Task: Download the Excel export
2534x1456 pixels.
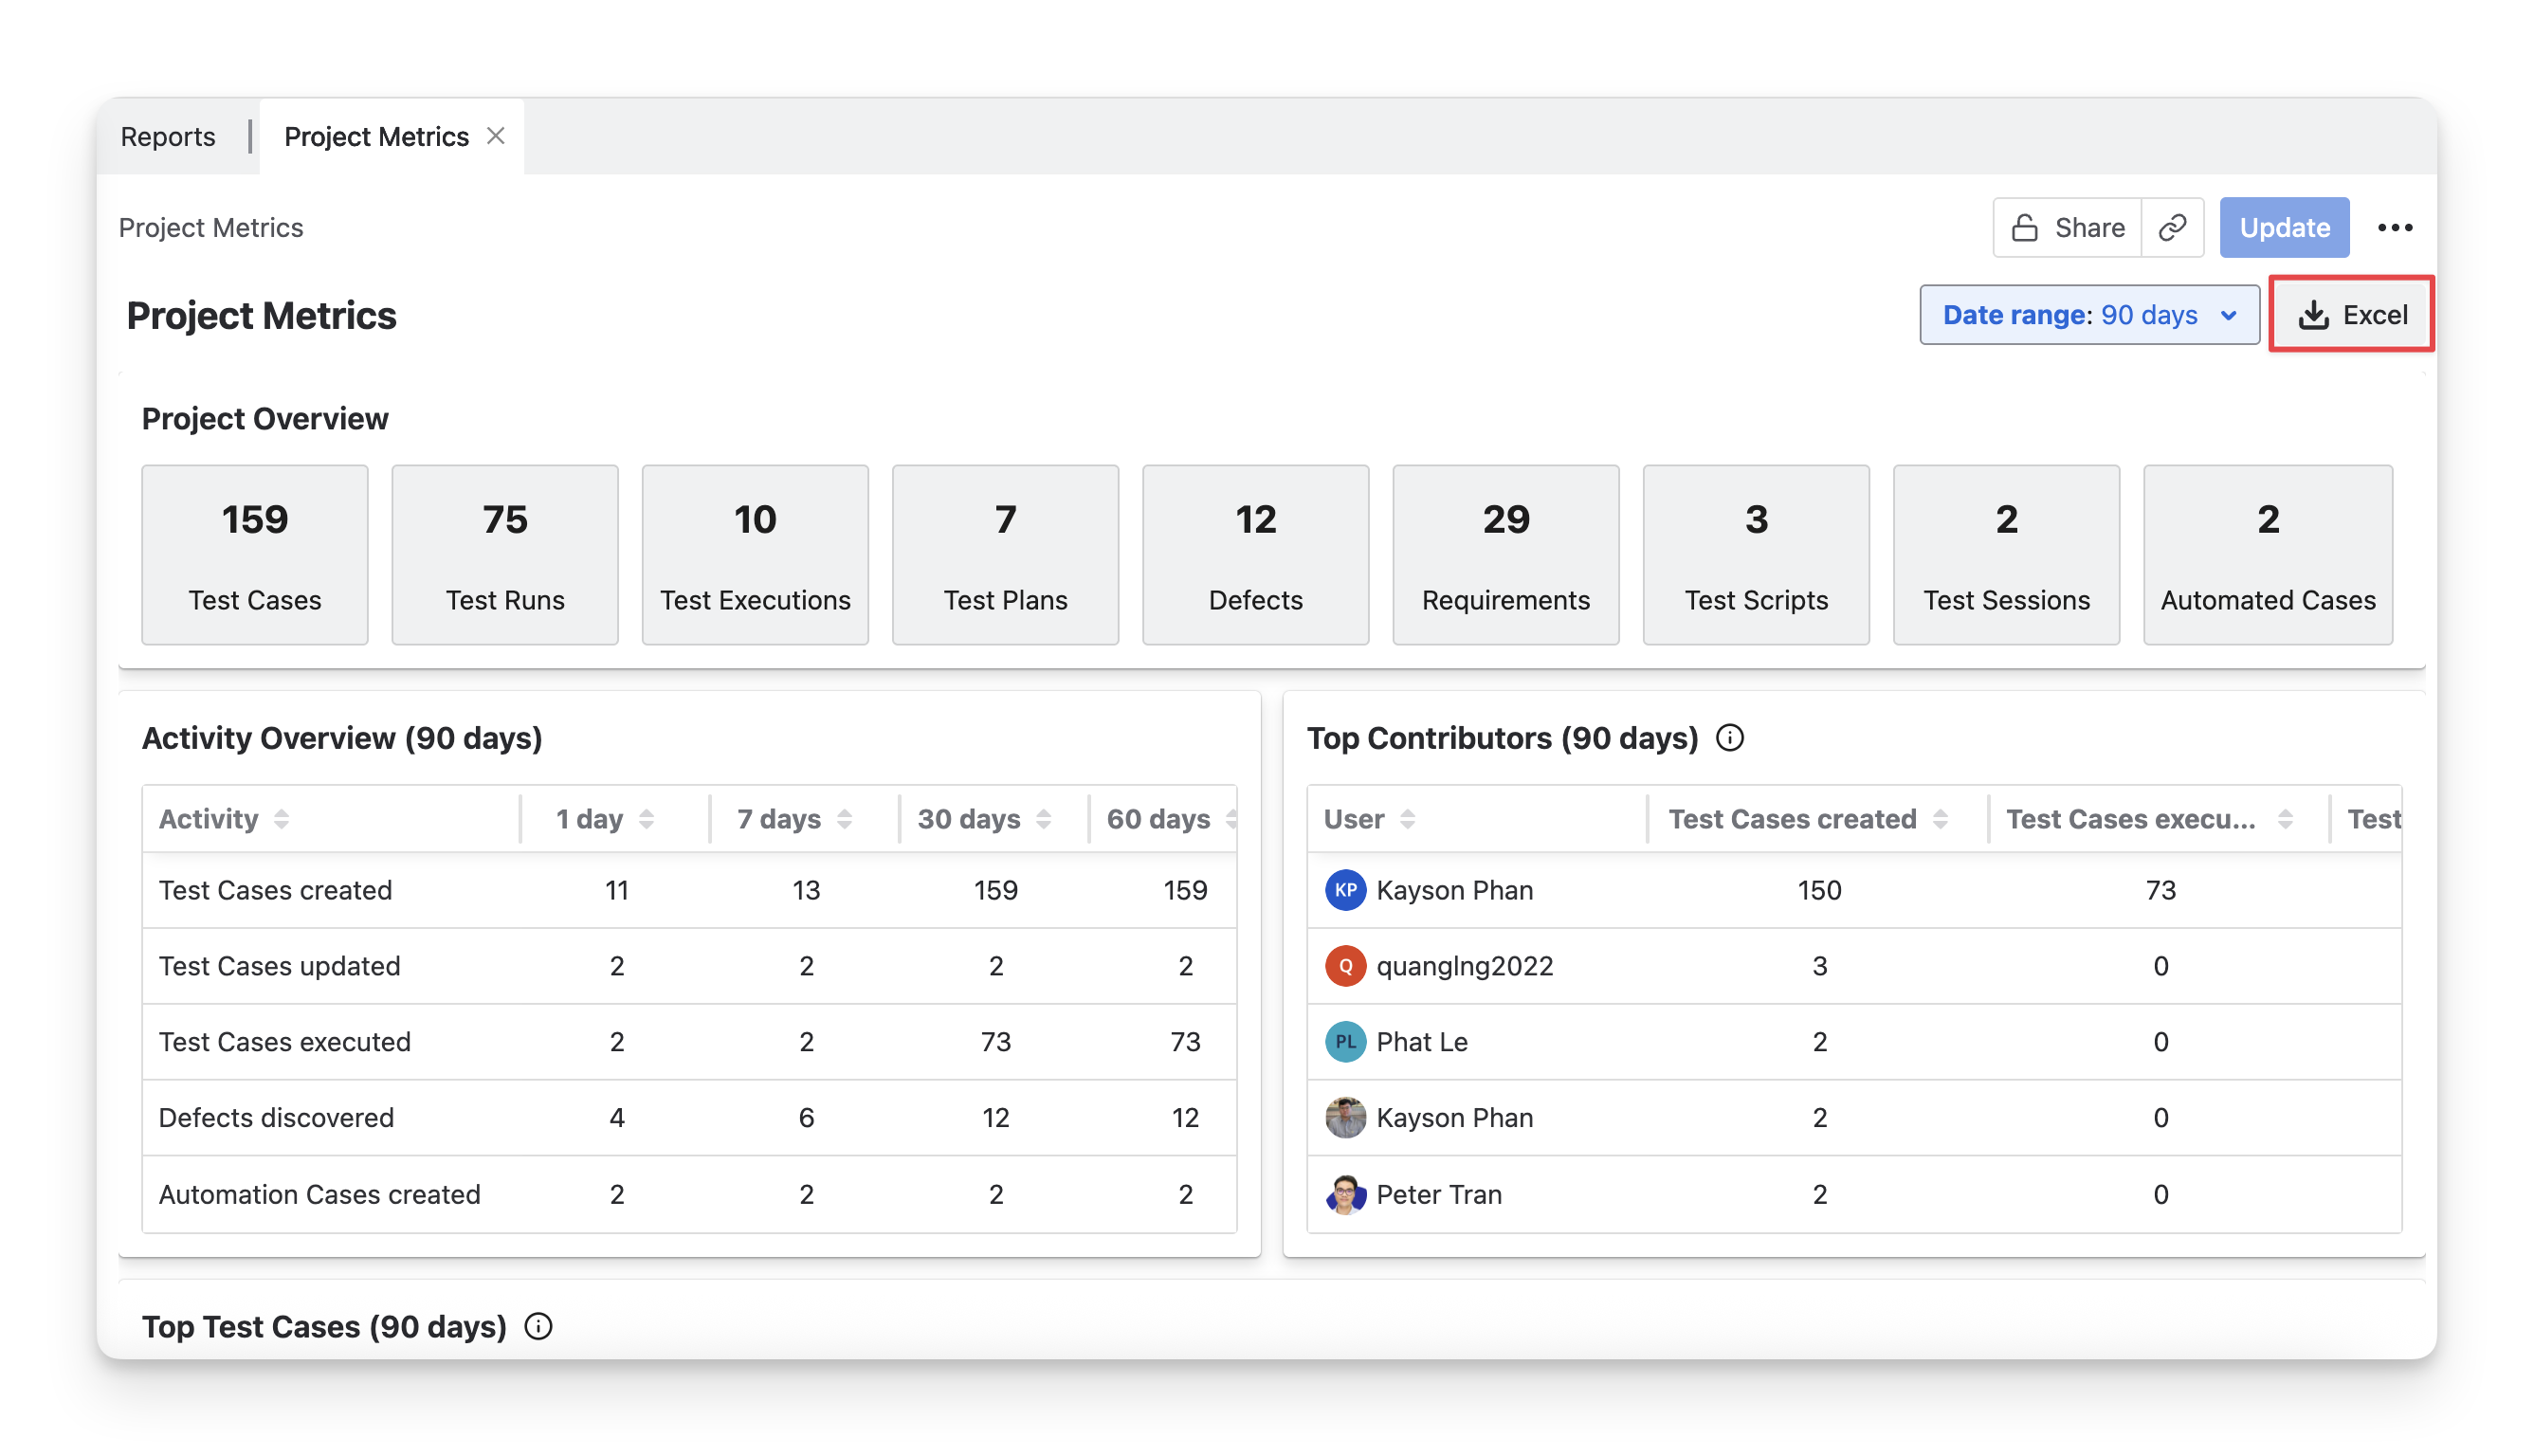Action: 2351,315
